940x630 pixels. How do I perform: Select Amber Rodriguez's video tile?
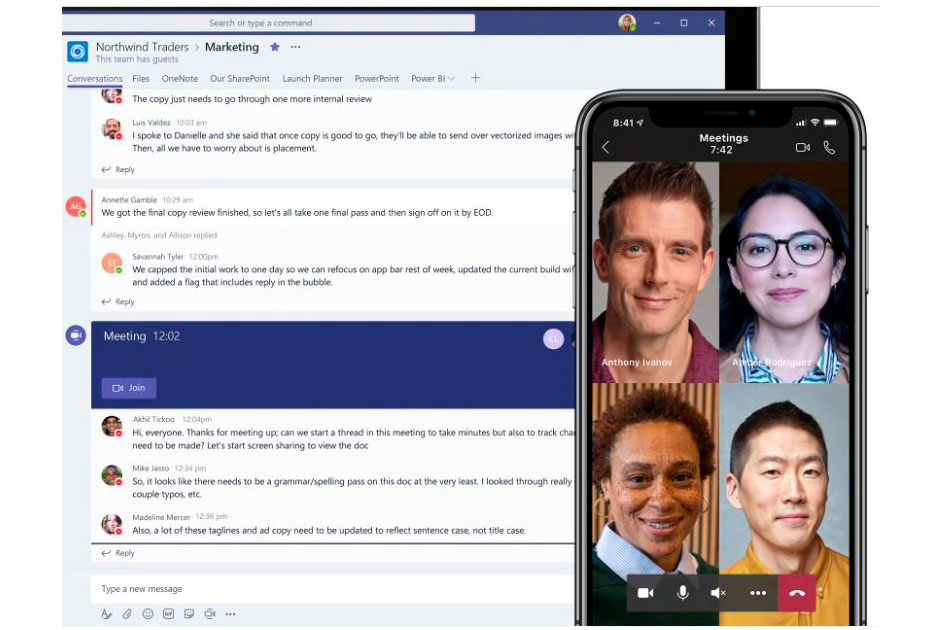[x=784, y=272]
